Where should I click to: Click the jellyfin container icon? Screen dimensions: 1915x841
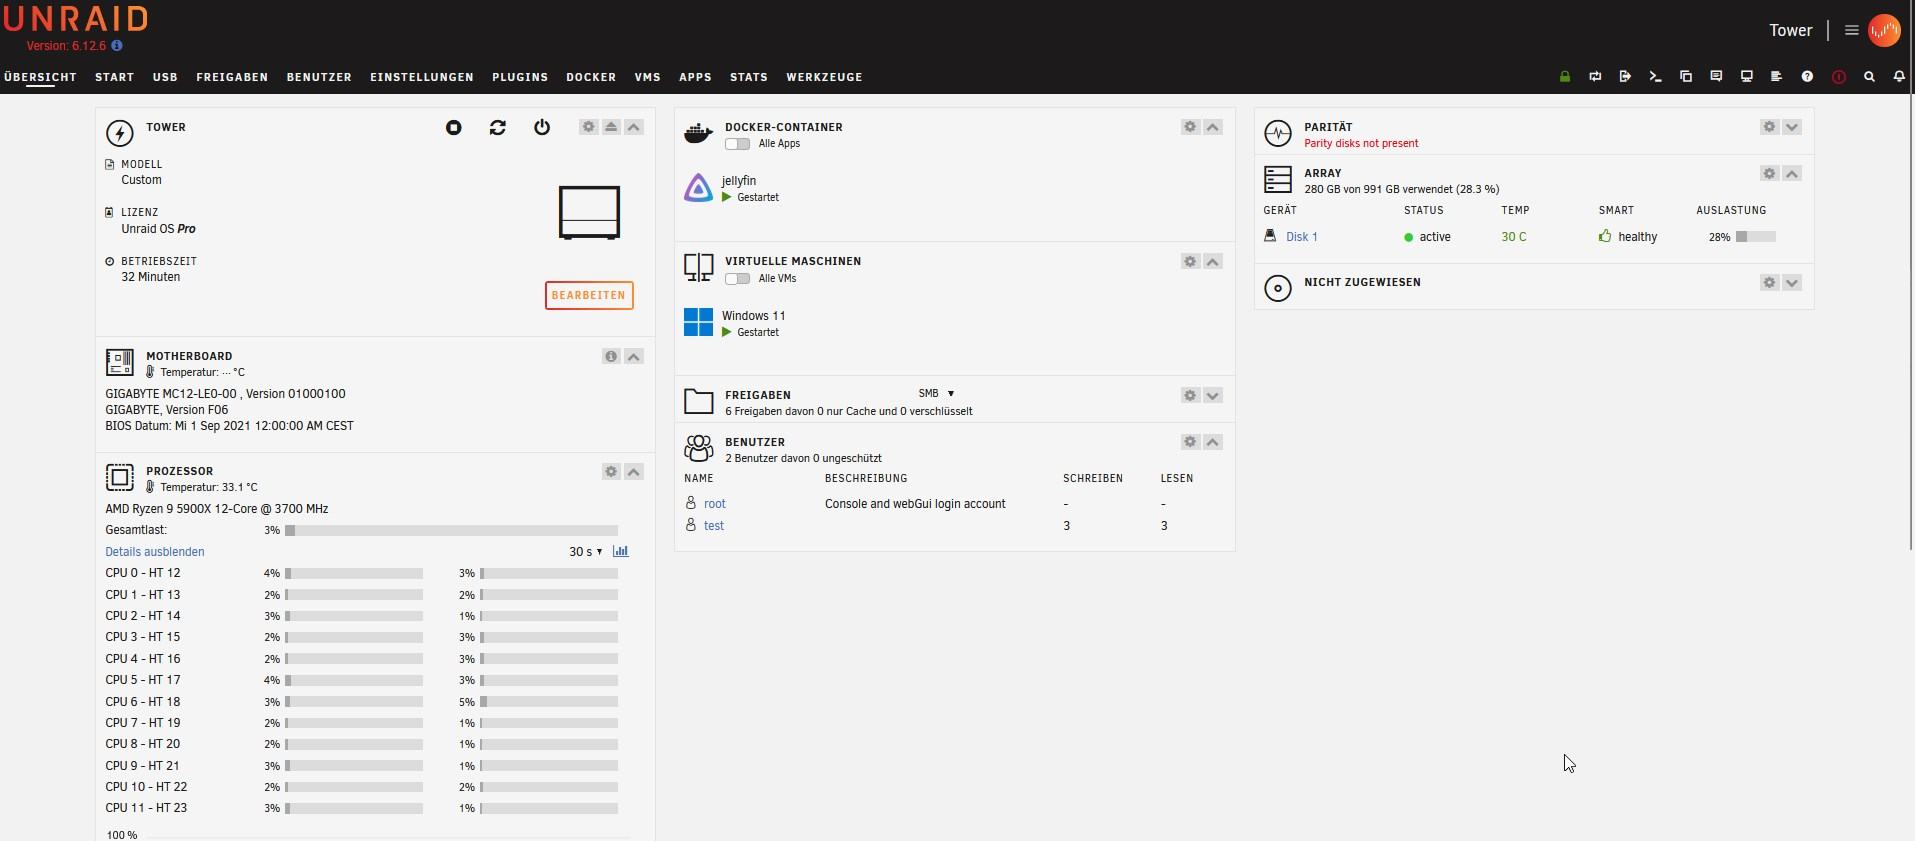(x=698, y=188)
